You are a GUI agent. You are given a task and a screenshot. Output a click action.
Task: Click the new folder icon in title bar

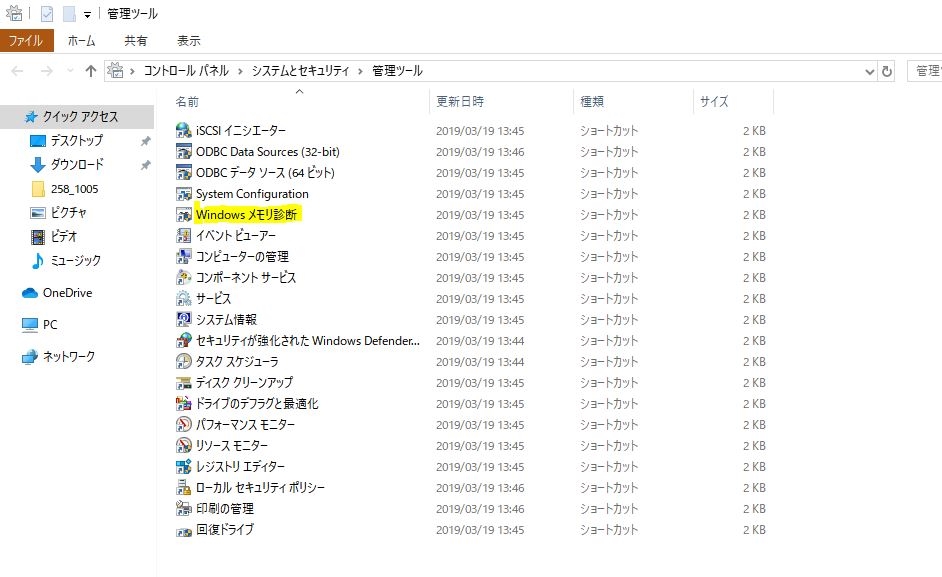tap(70, 13)
